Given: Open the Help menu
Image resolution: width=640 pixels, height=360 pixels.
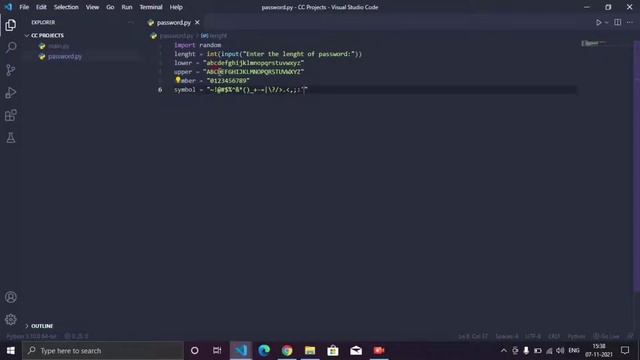Looking at the screenshot, I should click(176, 7).
